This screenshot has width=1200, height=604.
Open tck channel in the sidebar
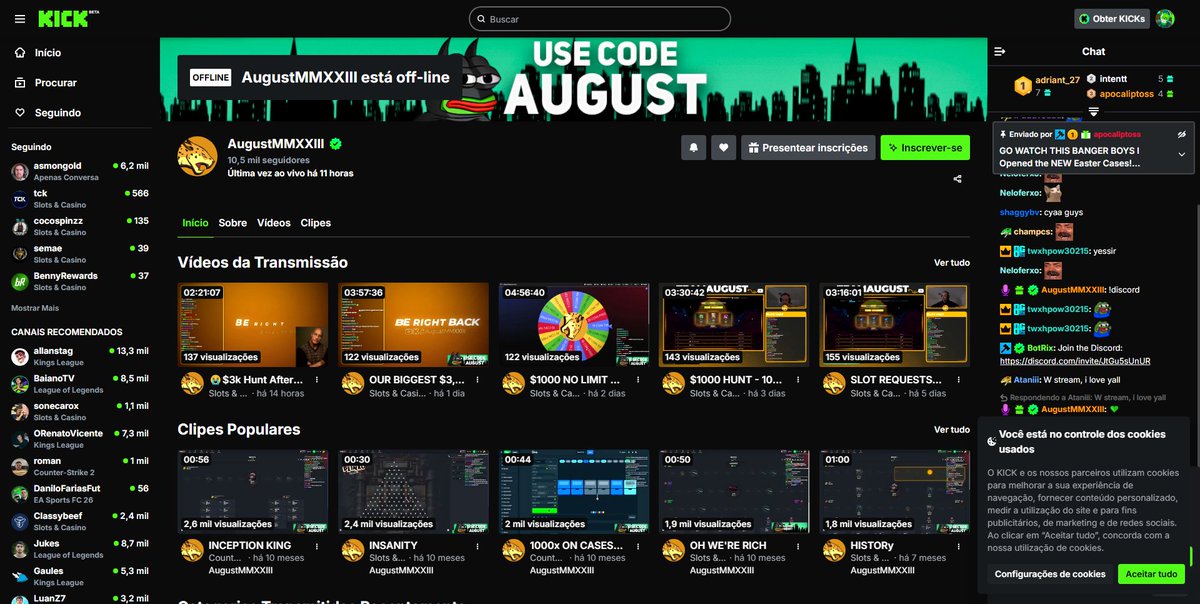[x=80, y=198]
